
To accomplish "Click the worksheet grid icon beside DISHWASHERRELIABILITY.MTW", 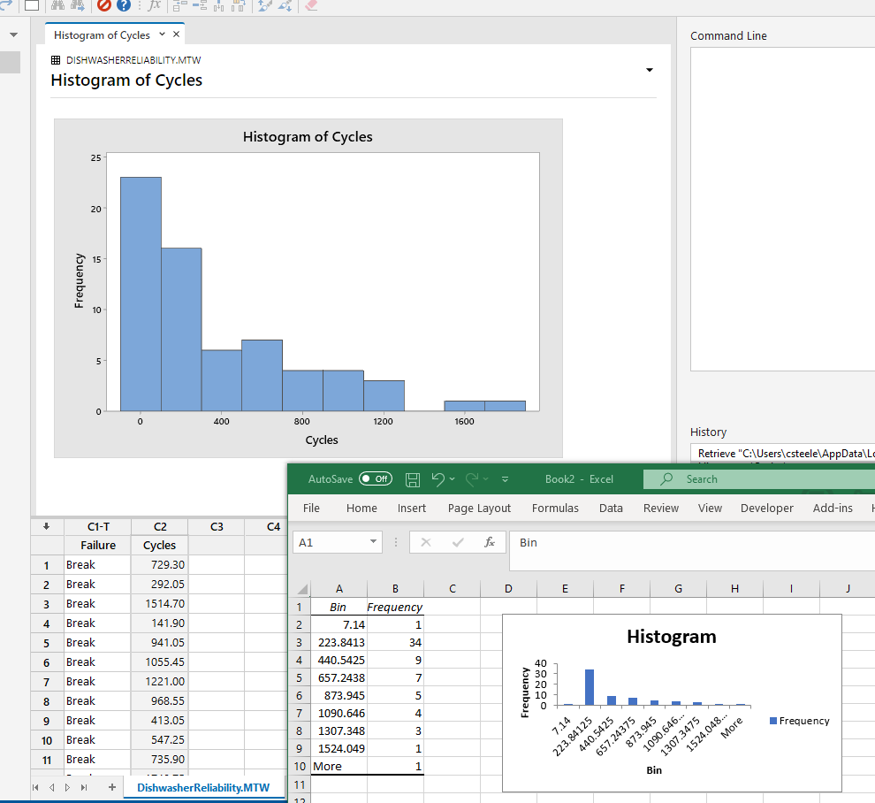I will 54,60.
